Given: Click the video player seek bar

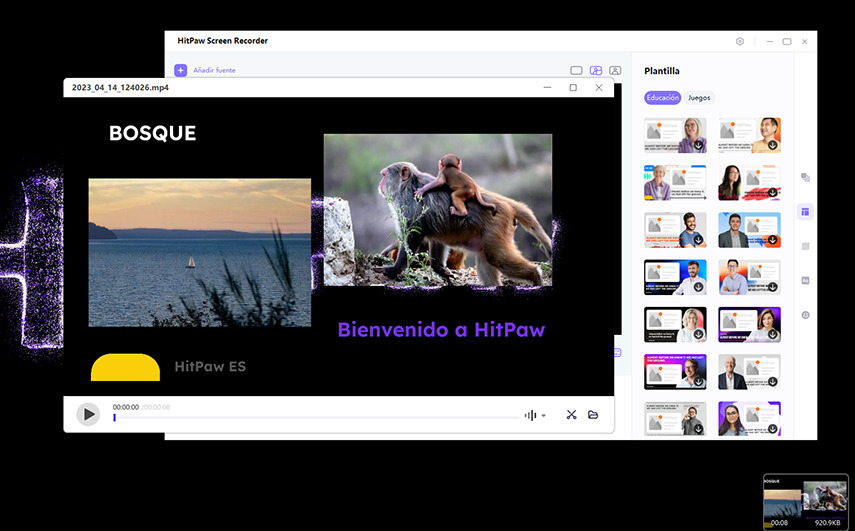Looking at the screenshot, I should click(316, 418).
